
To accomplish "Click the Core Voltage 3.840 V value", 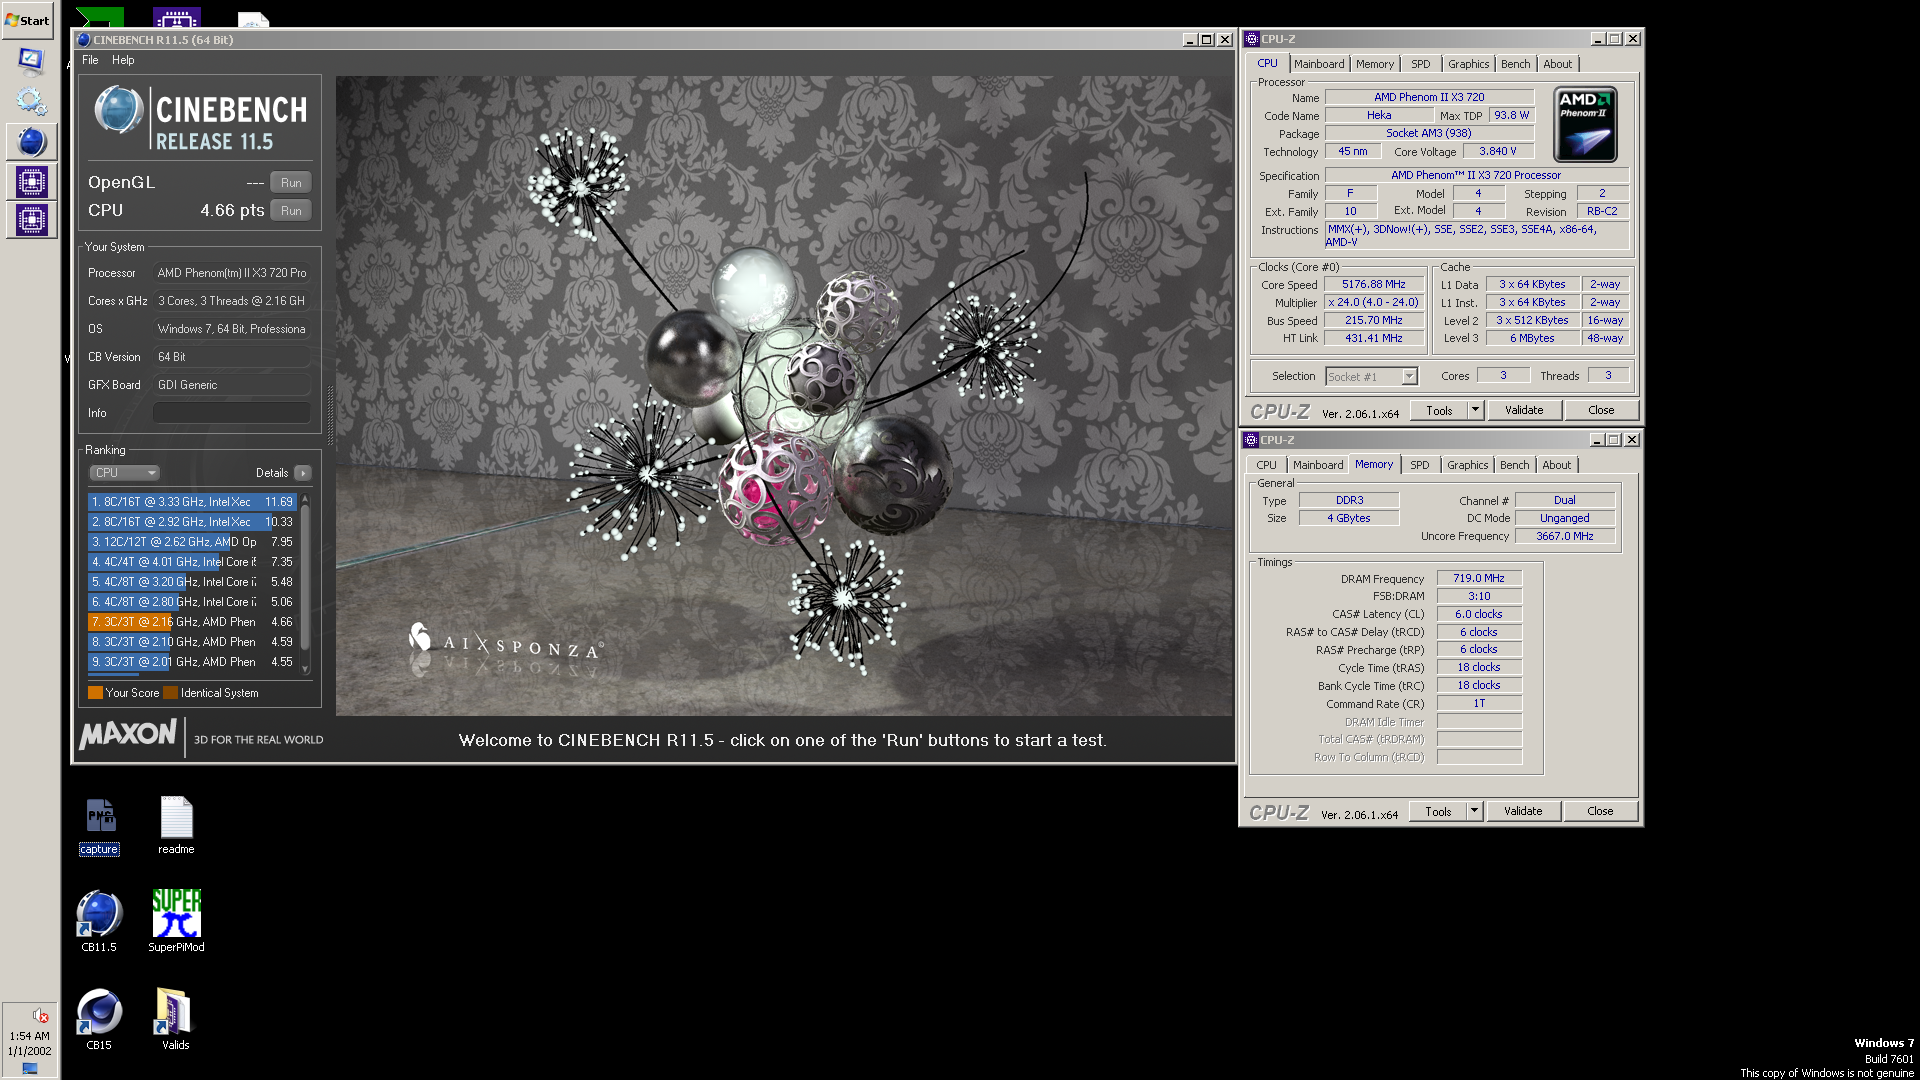I will point(1498,152).
